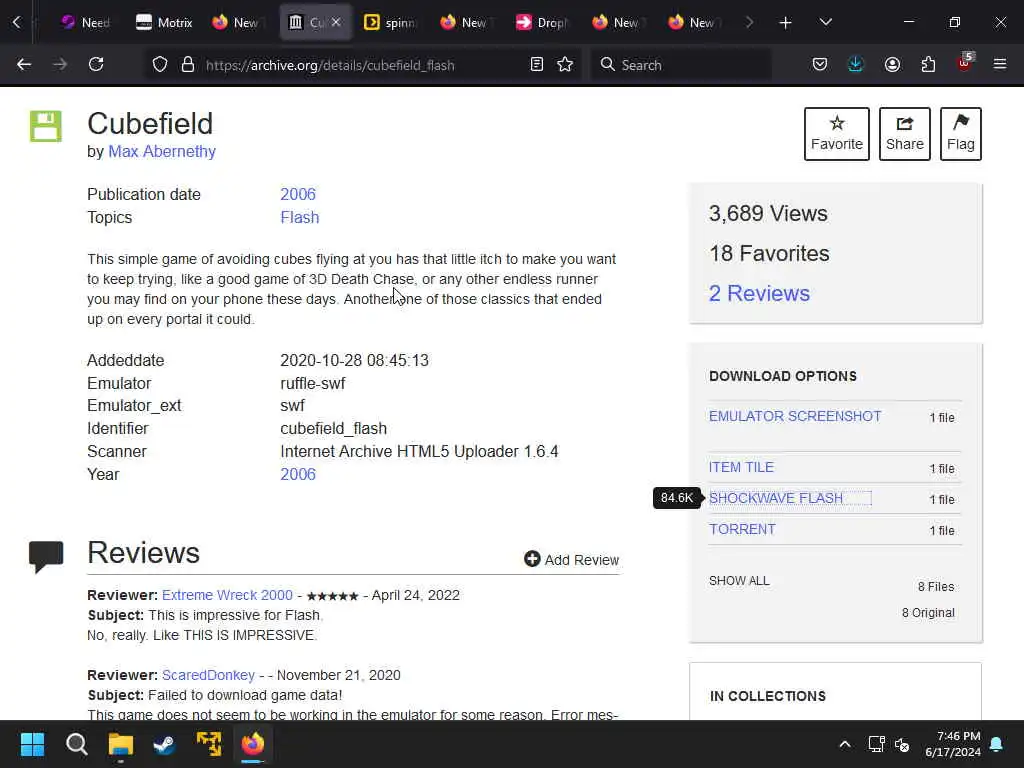Click the Favorite button

click(x=837, y=134)
